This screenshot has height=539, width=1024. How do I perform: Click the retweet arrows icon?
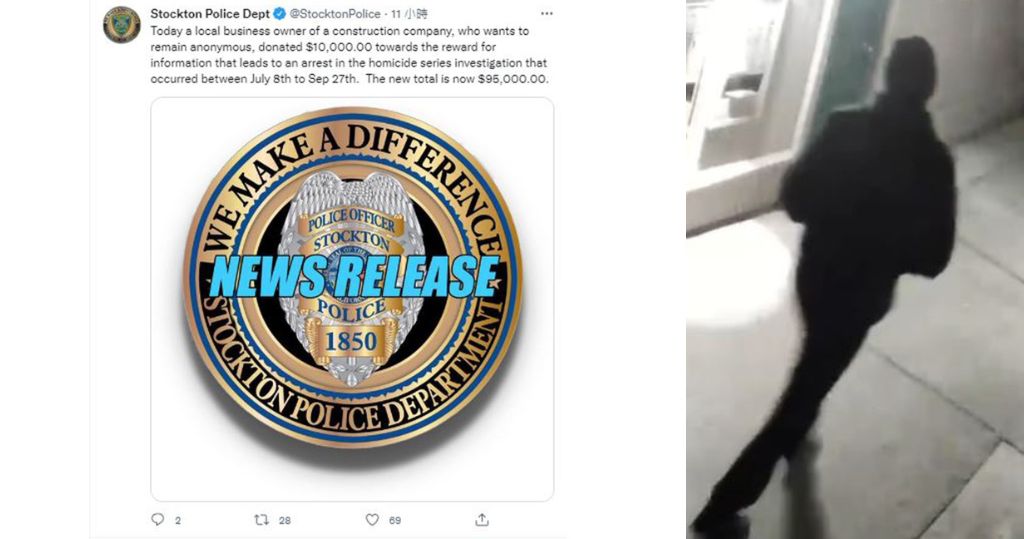click(x=261, y=520)
